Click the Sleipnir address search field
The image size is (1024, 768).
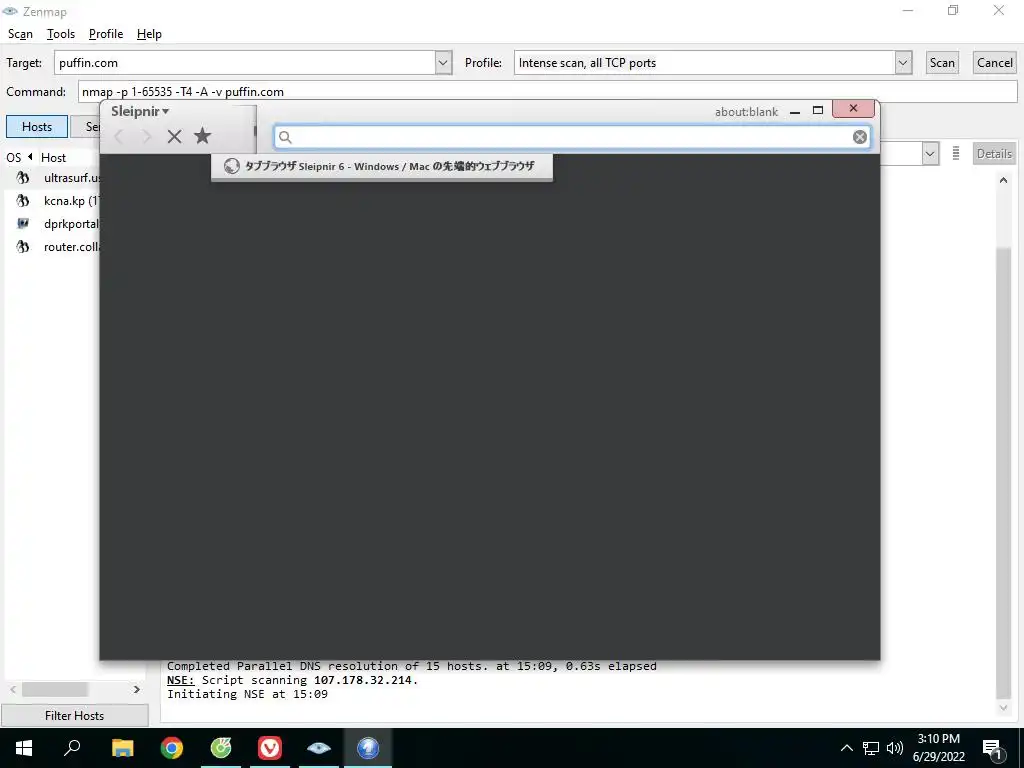point(572,136)
